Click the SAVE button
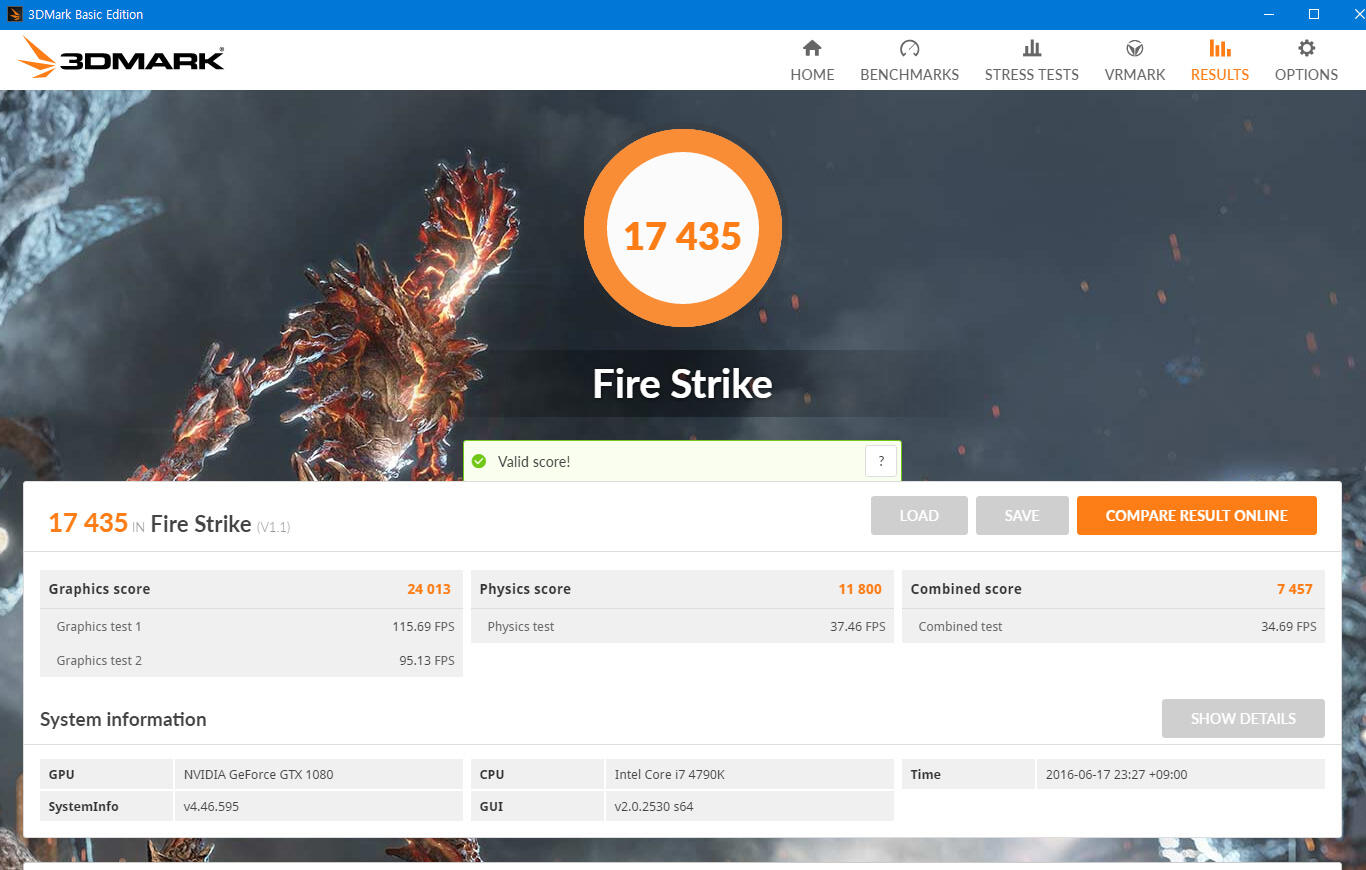 click(x=1022, y=516)
